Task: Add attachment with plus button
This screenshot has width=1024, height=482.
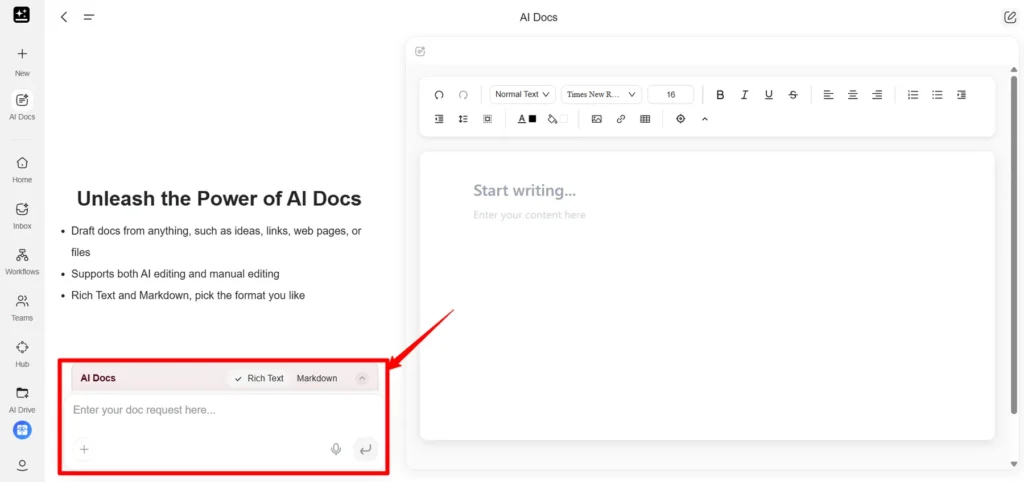Action: pos(84,449)
